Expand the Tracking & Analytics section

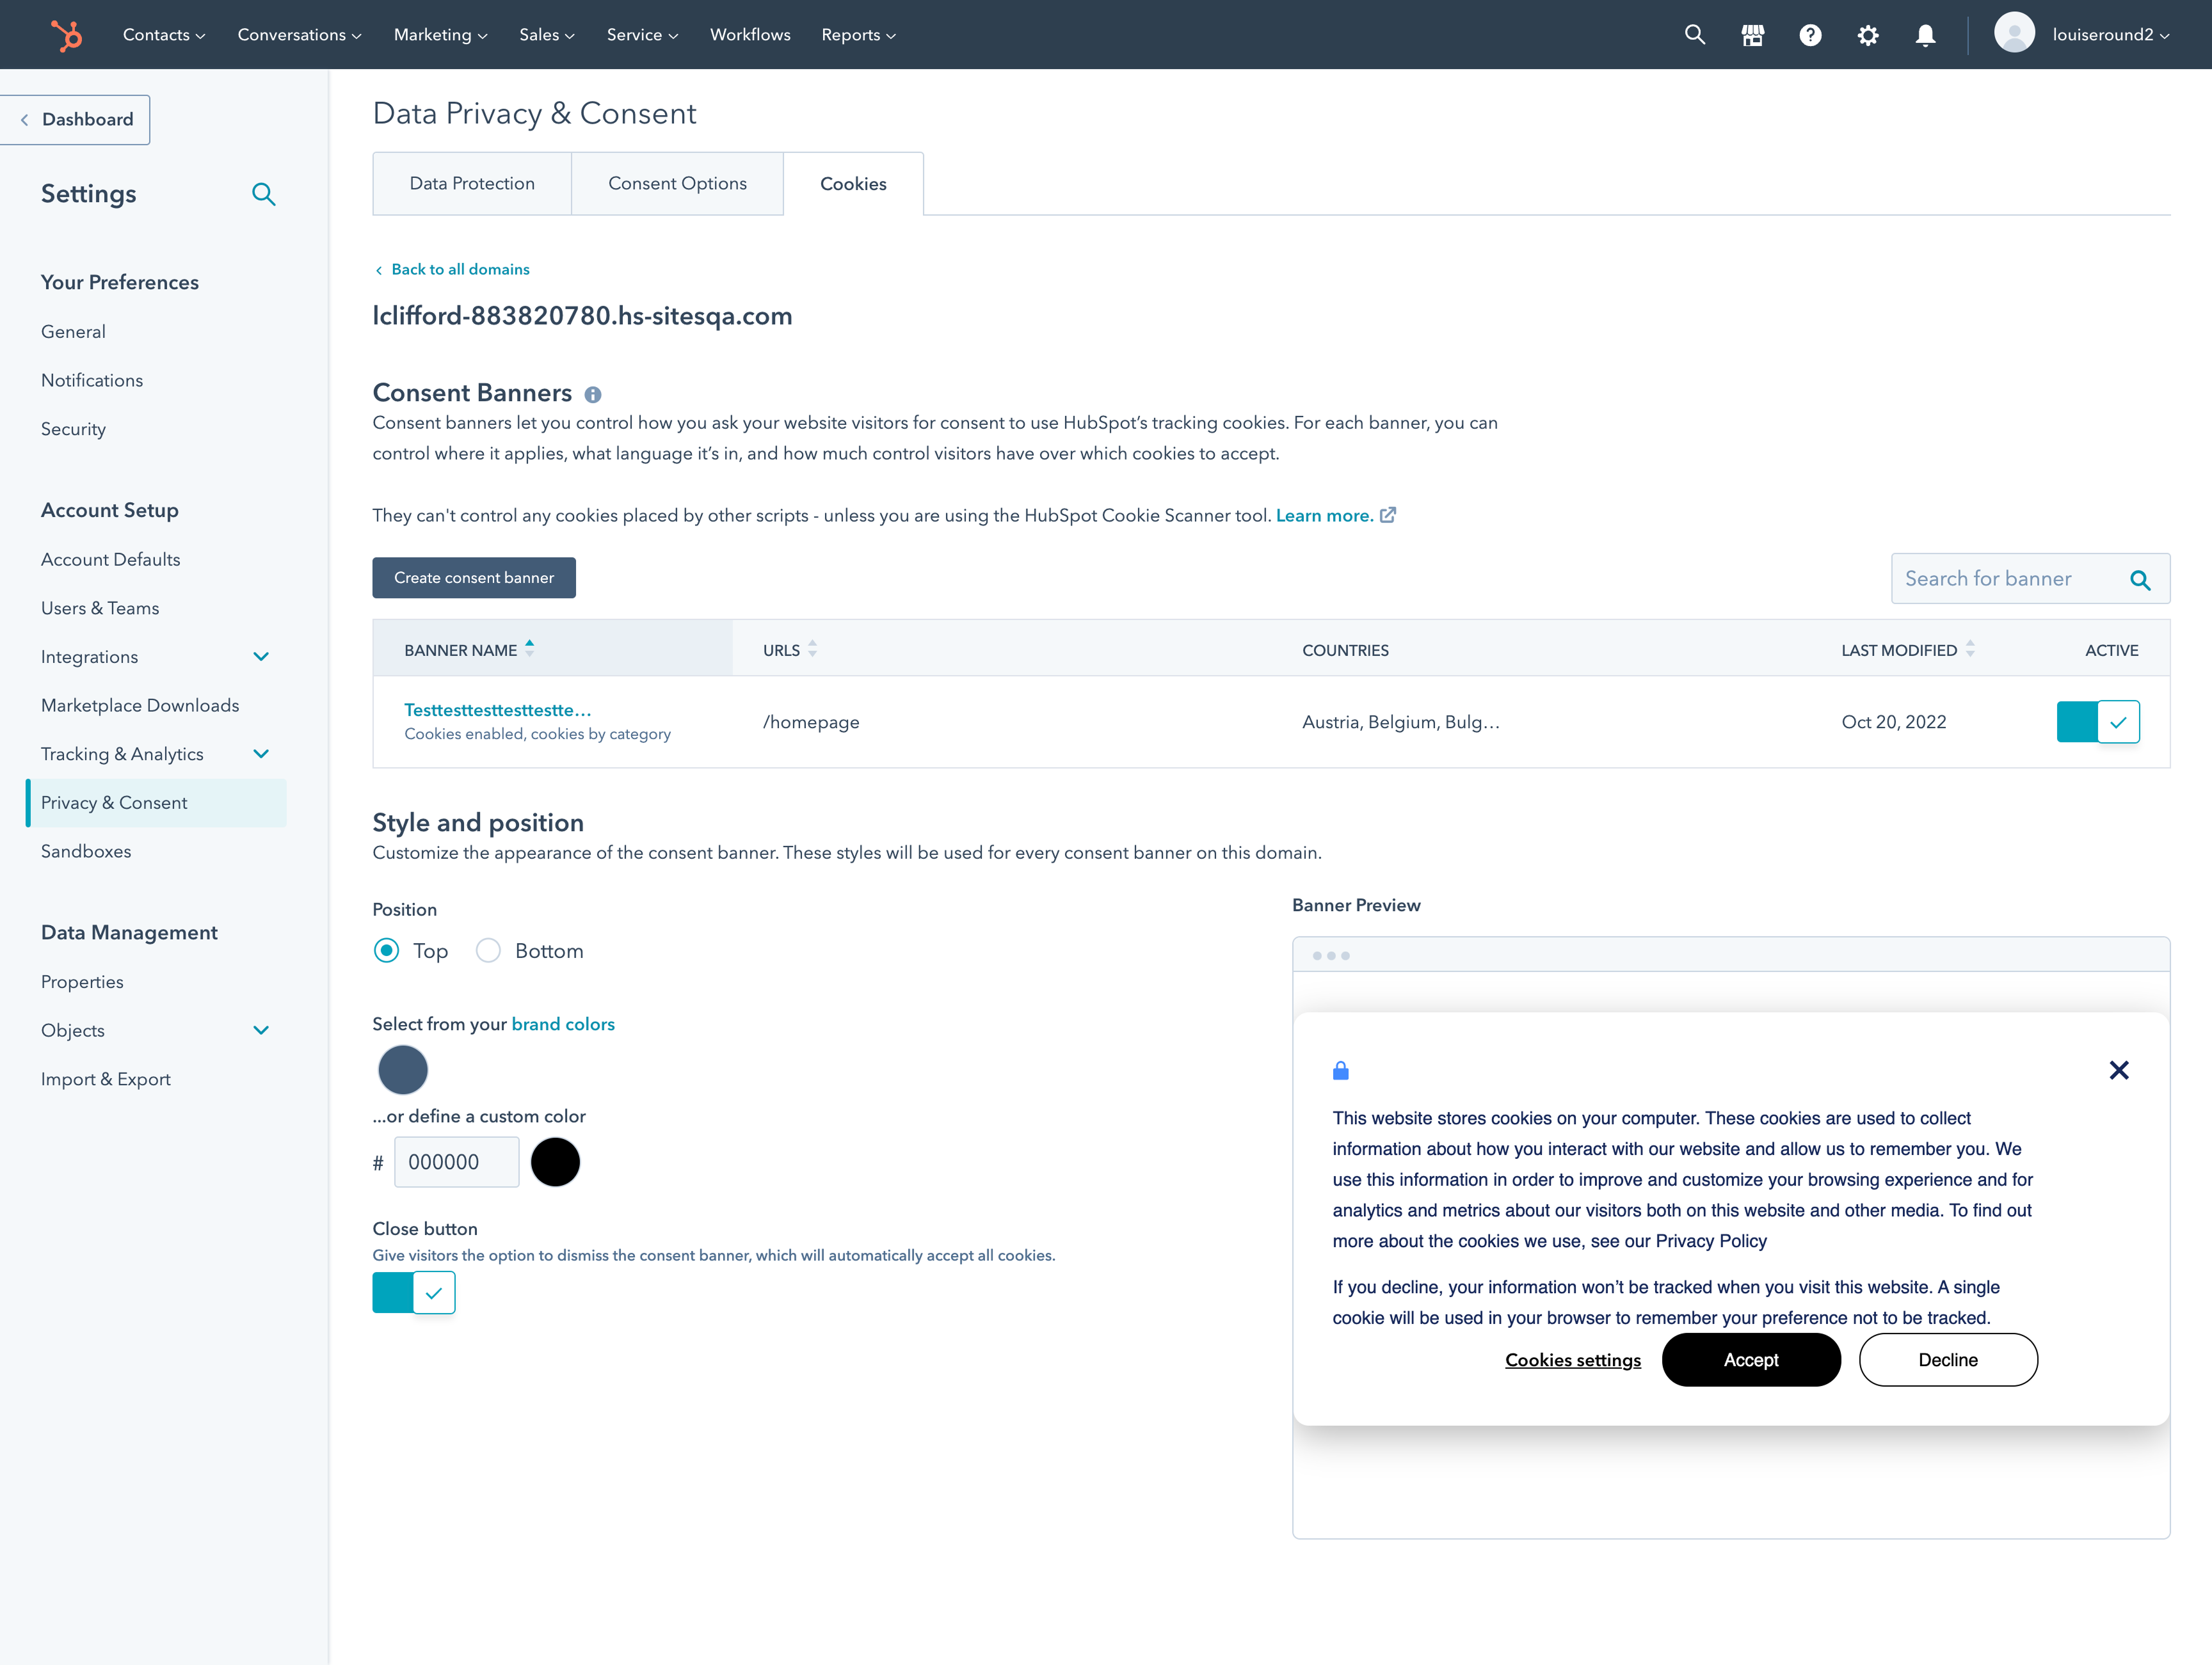(x=261, y=754)
